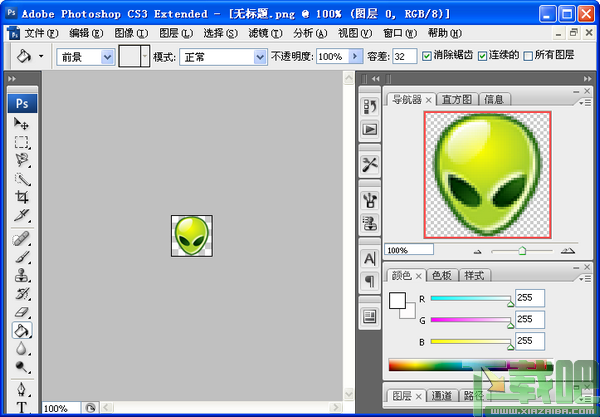Open the Navigator panel options menu
The height and width of the screenshot is (417, 600).
pos(585,103)
